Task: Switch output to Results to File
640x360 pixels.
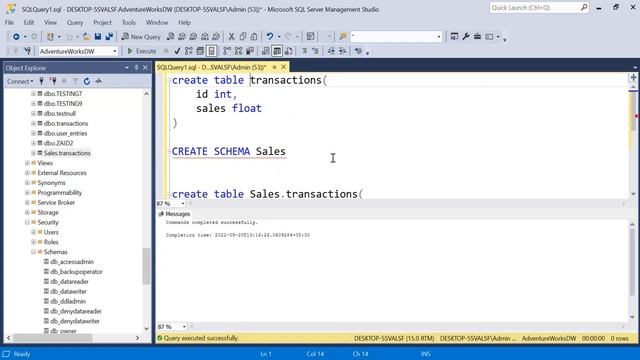Action: pos(288,51)
